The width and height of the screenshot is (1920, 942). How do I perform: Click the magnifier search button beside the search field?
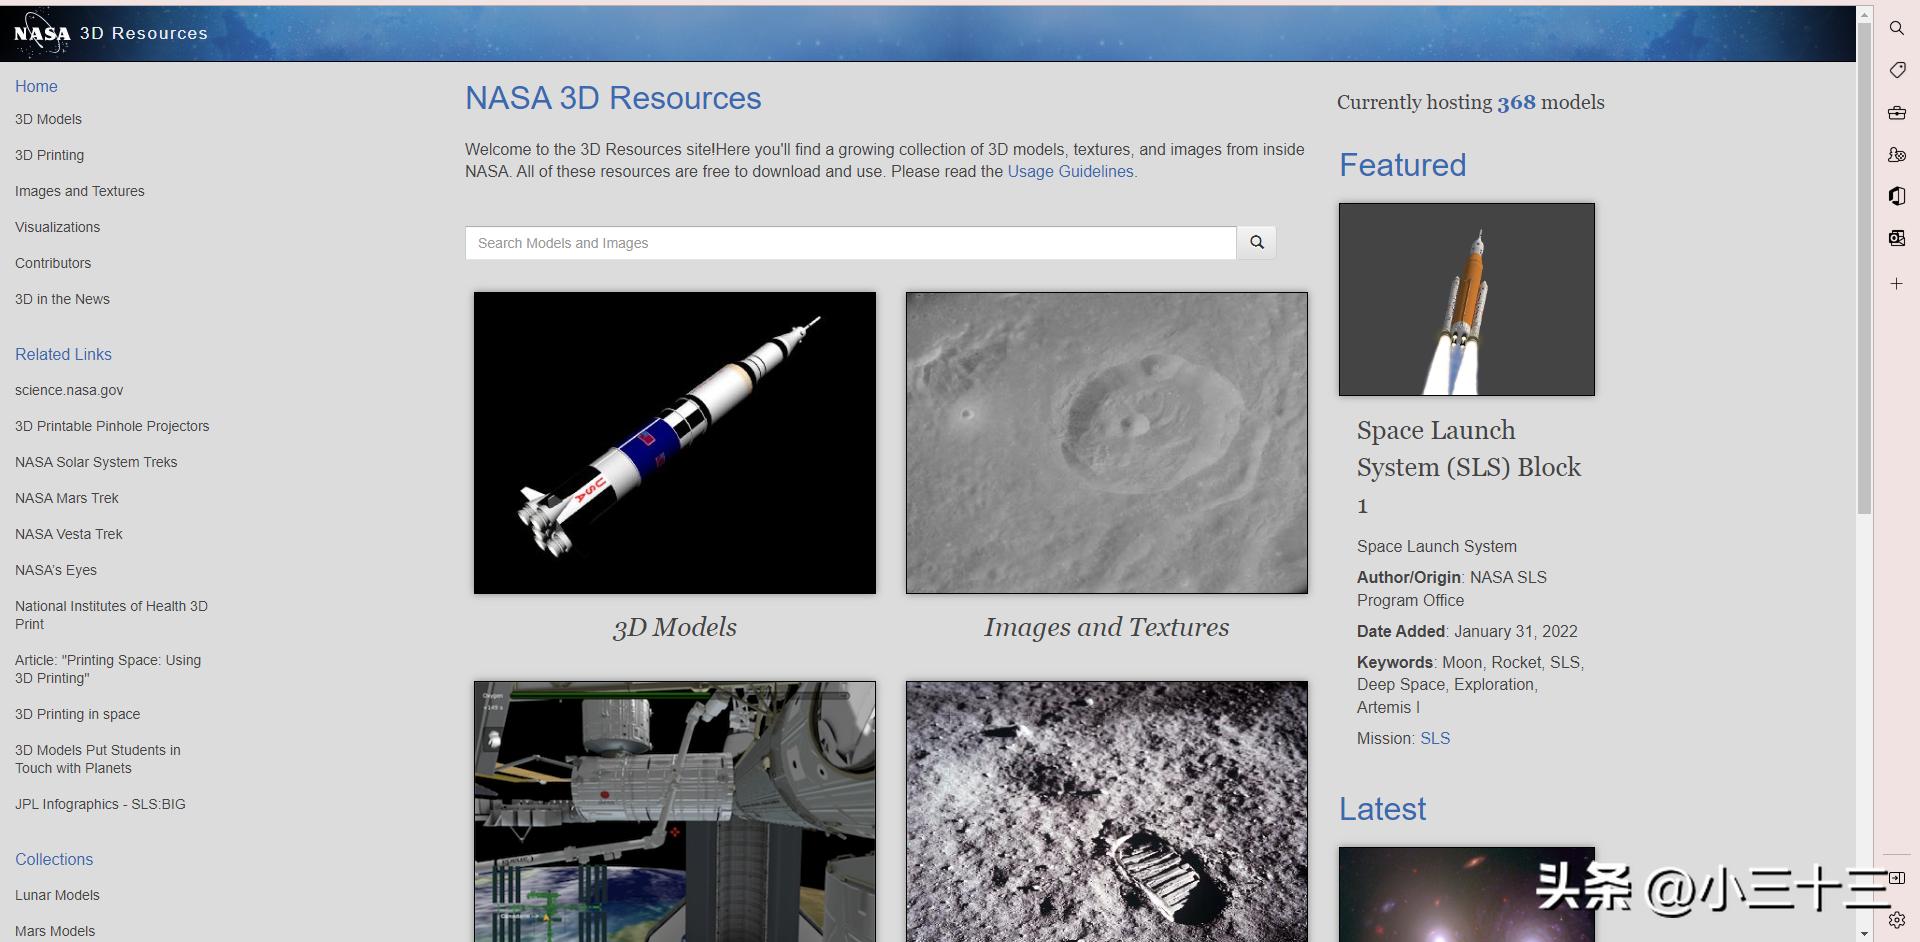[x=1256, y=243]
